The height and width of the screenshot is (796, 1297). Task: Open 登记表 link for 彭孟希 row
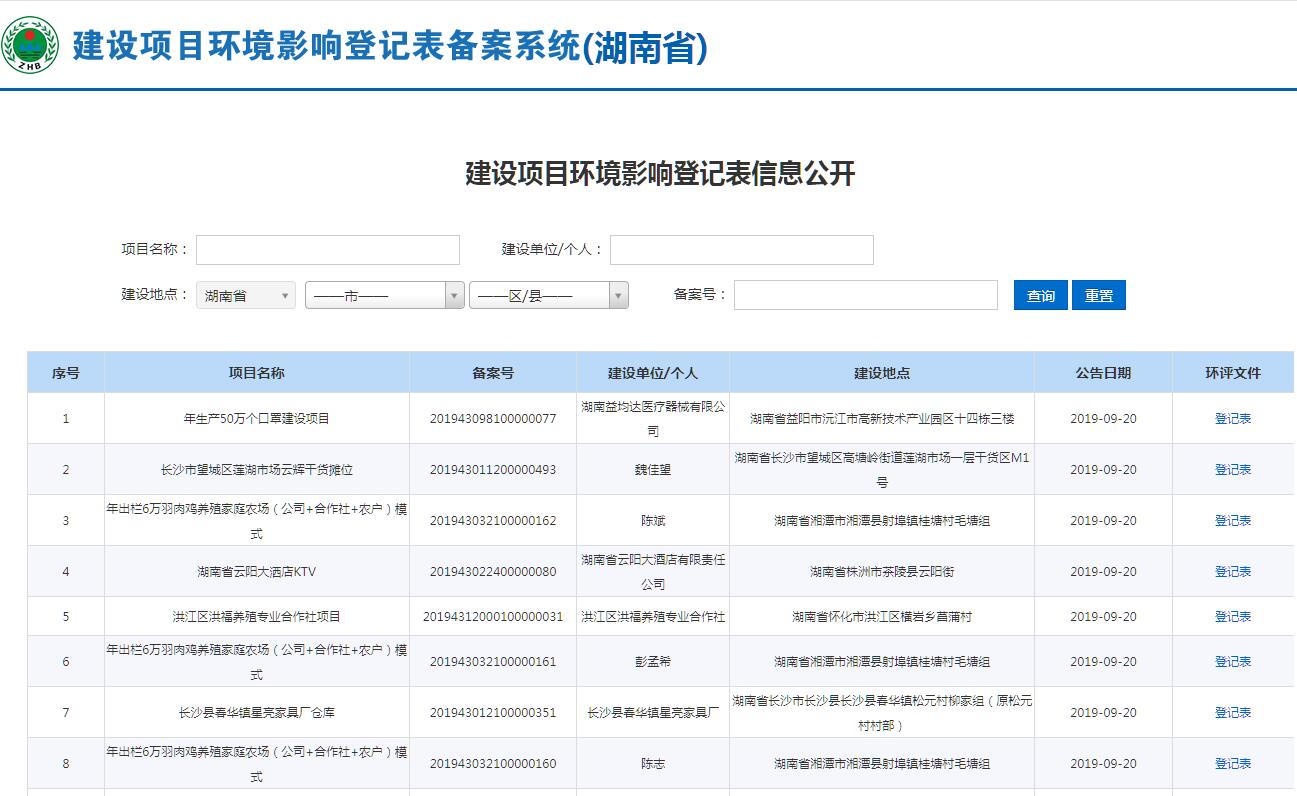click(1232, 662)
